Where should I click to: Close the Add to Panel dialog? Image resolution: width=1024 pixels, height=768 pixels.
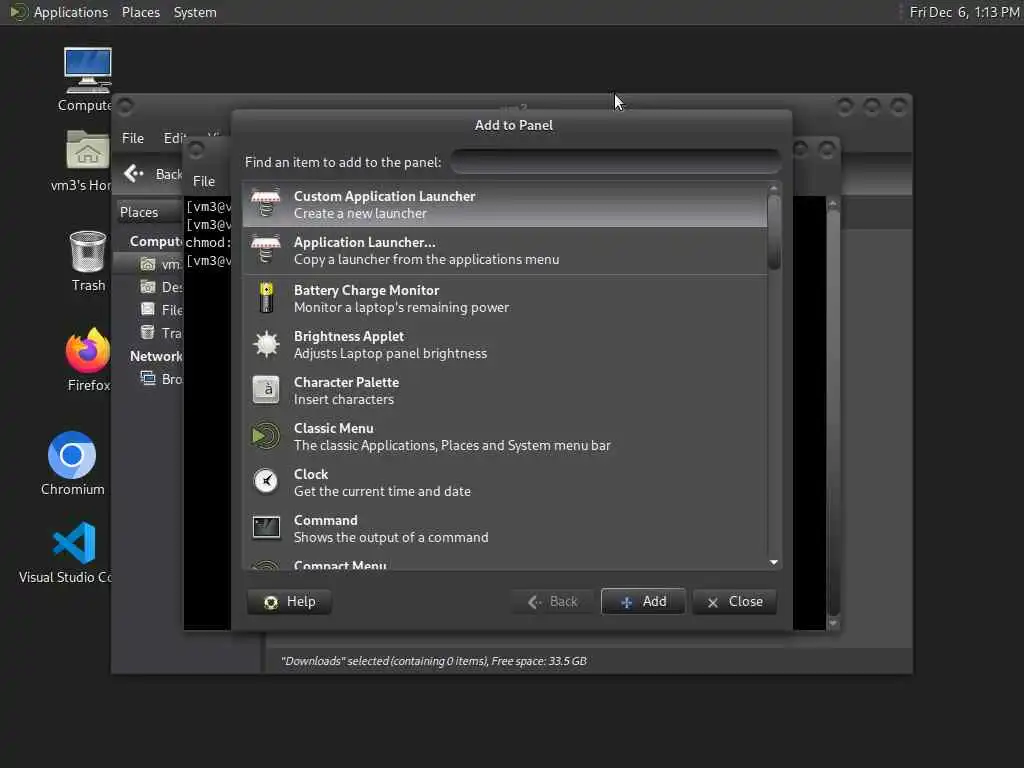735,601
